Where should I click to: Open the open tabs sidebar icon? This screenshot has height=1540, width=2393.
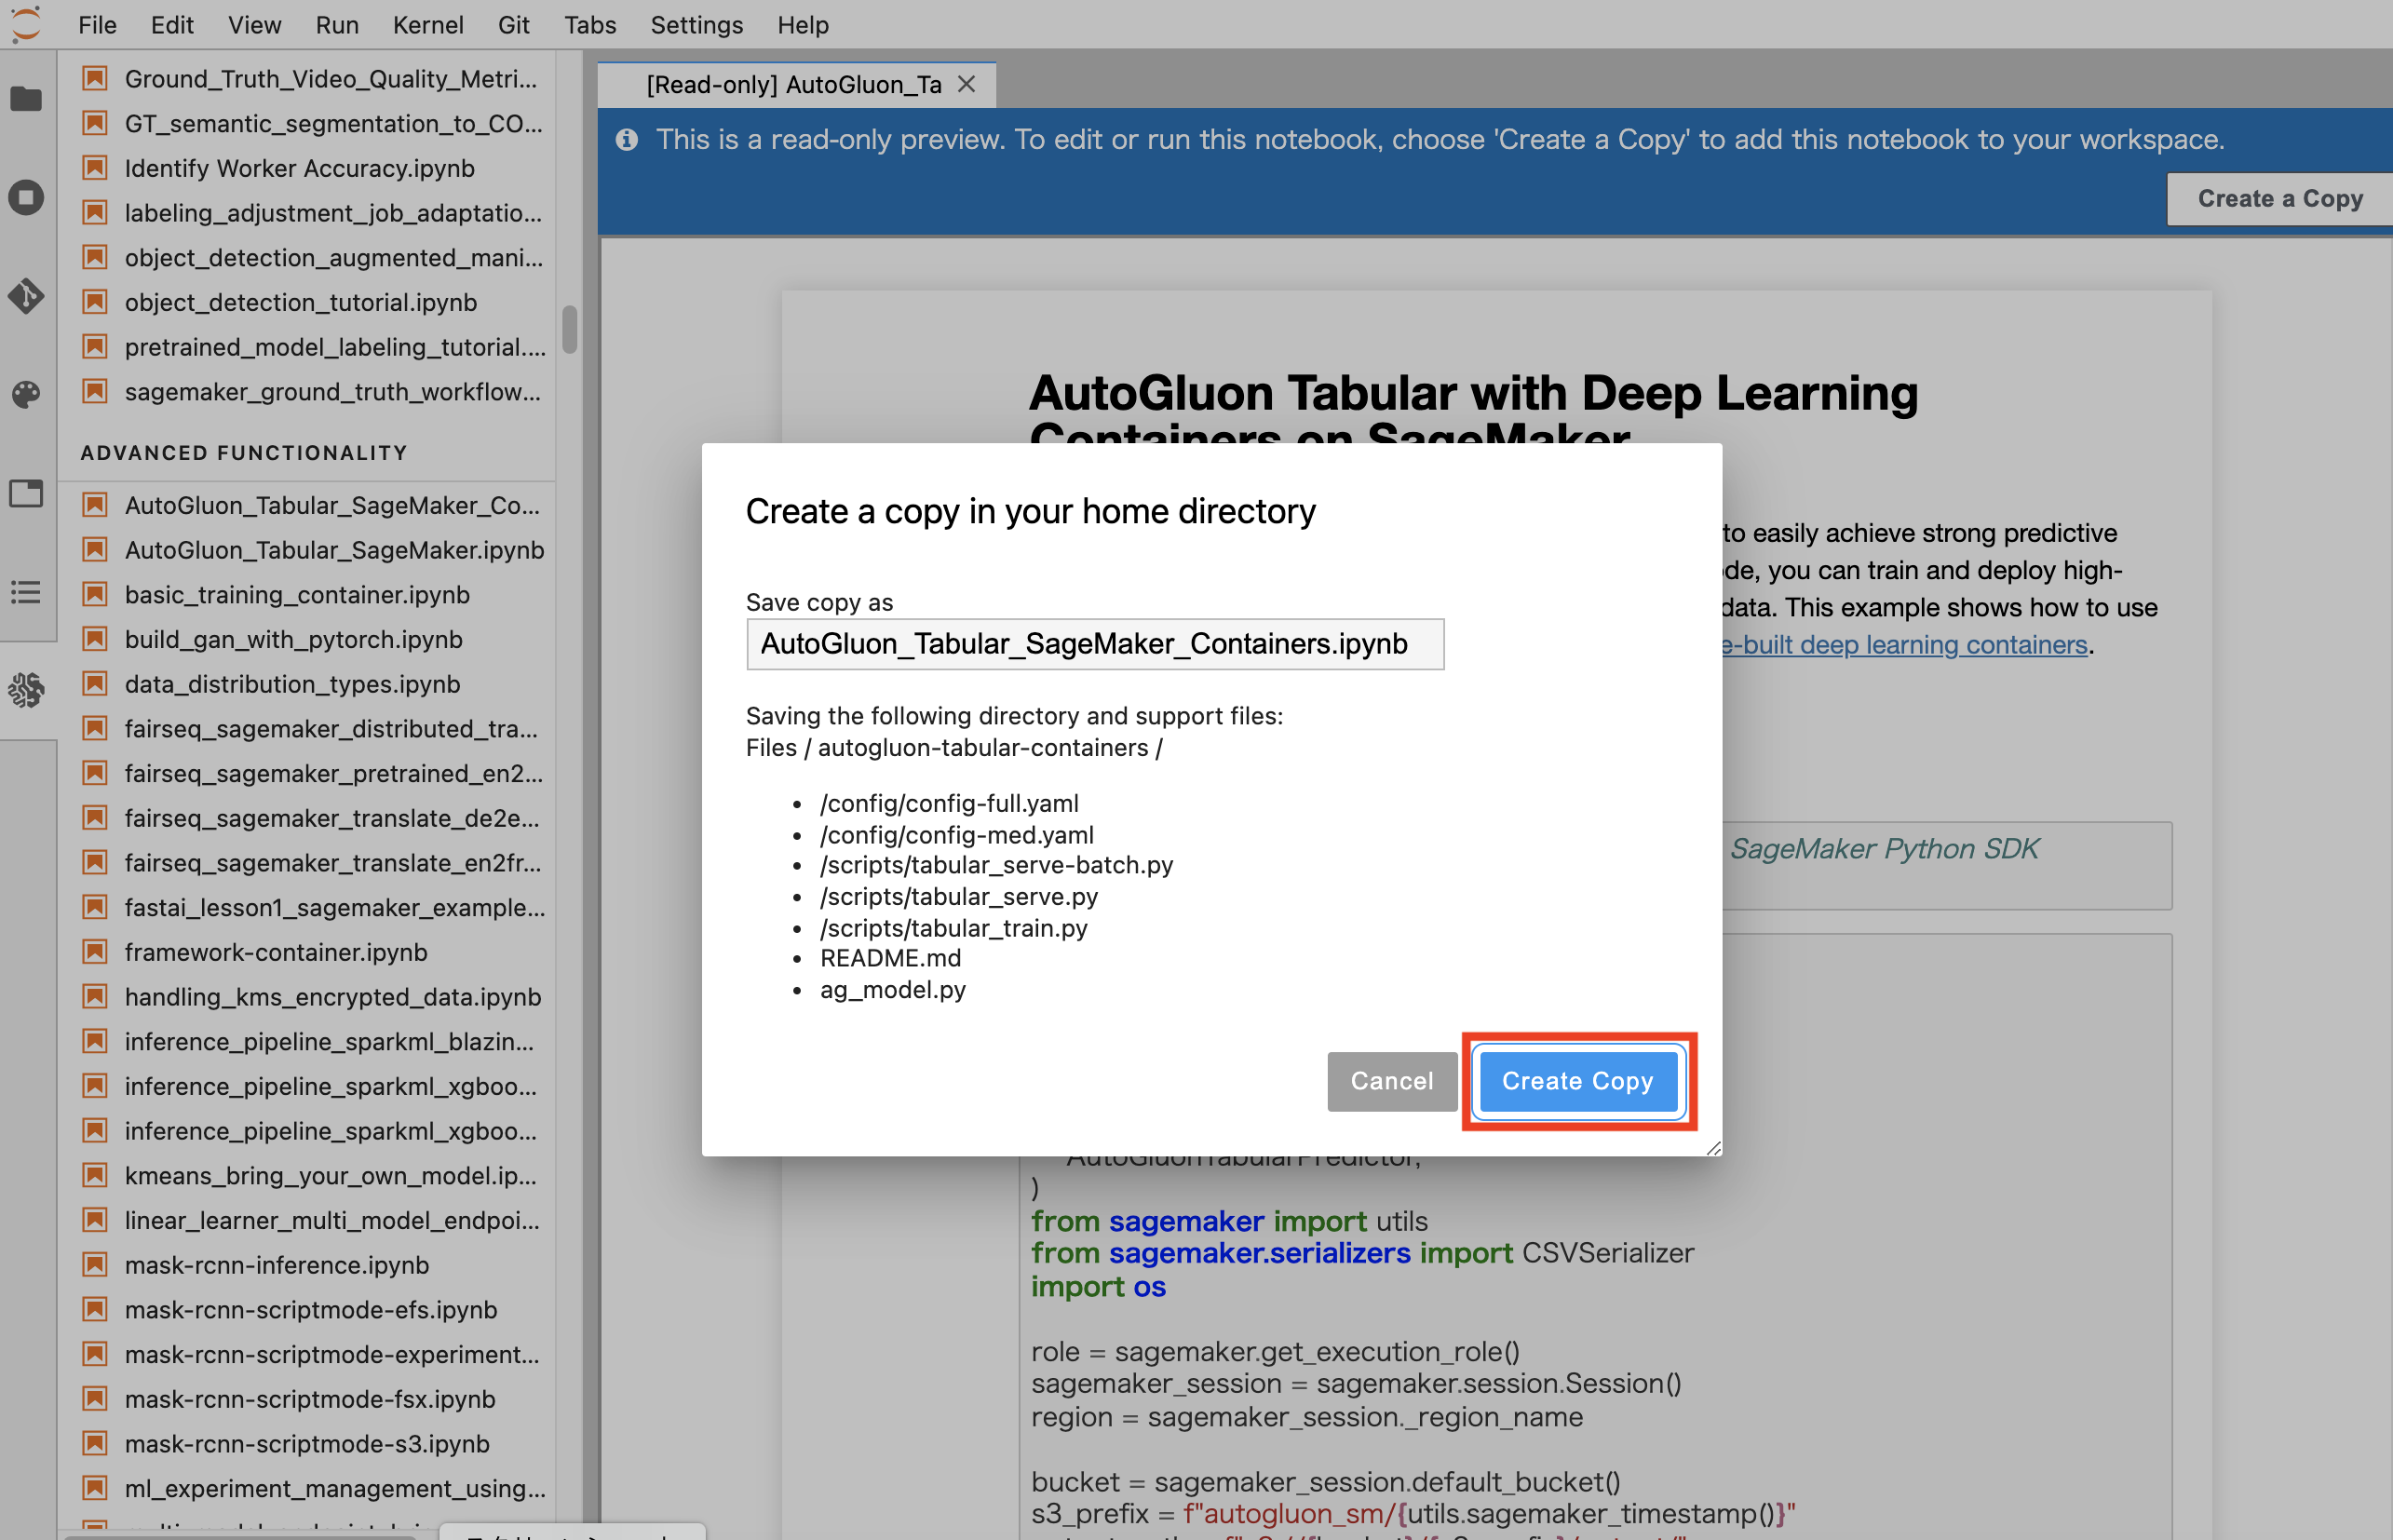[26, 493]
